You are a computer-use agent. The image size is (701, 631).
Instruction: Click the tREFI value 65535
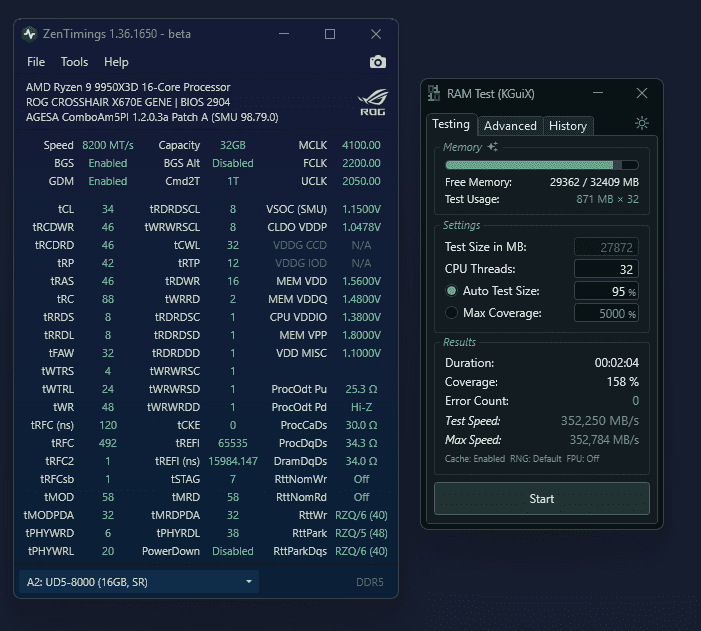(x=232, y=443)
